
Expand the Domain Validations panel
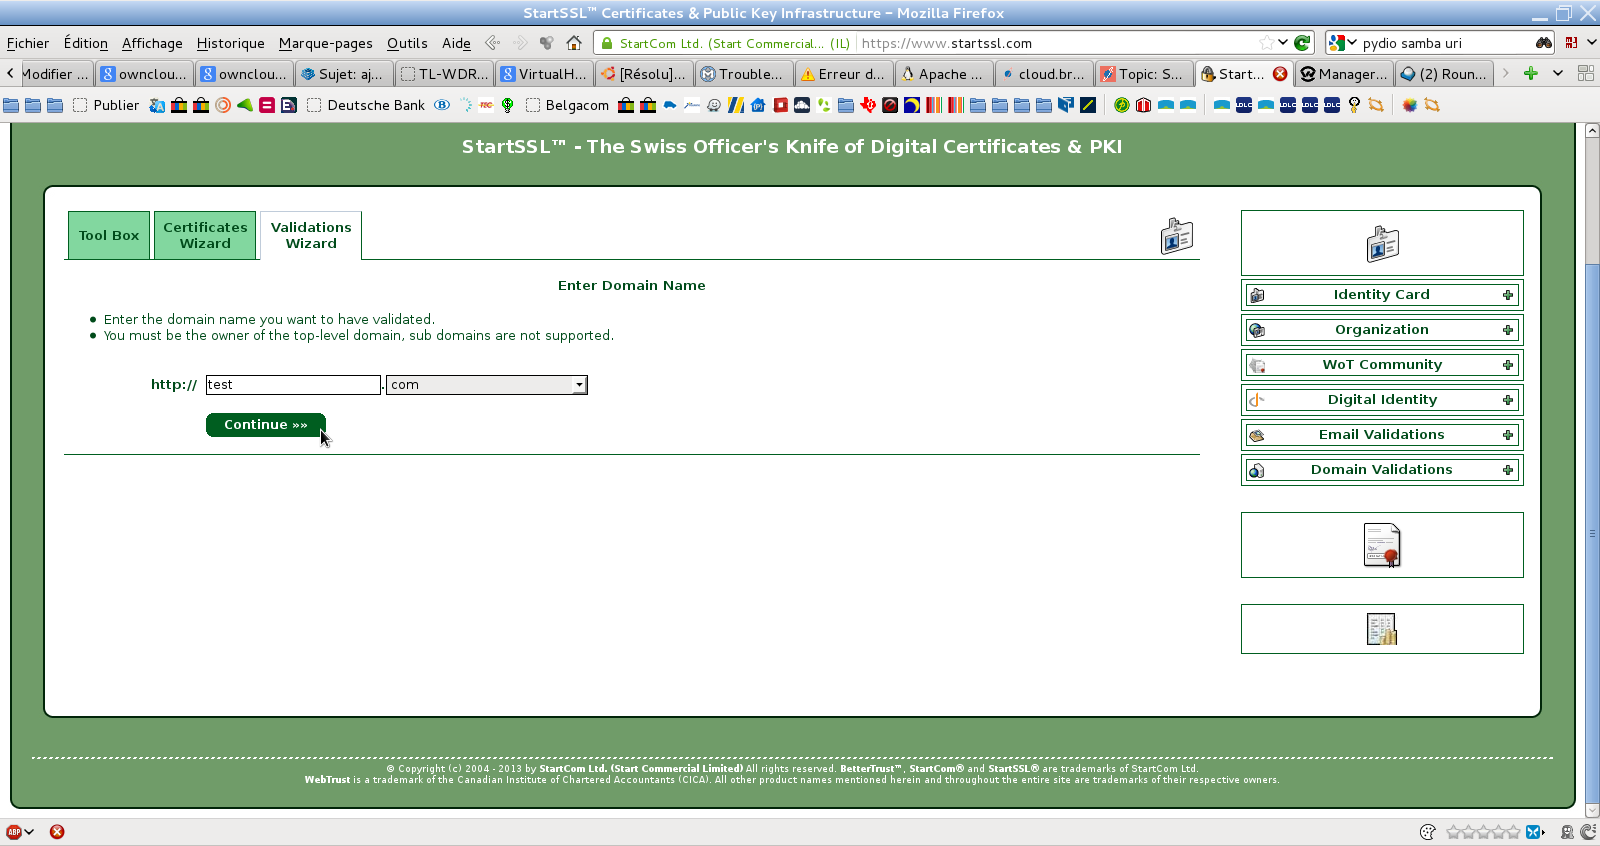coord(1382,470)
